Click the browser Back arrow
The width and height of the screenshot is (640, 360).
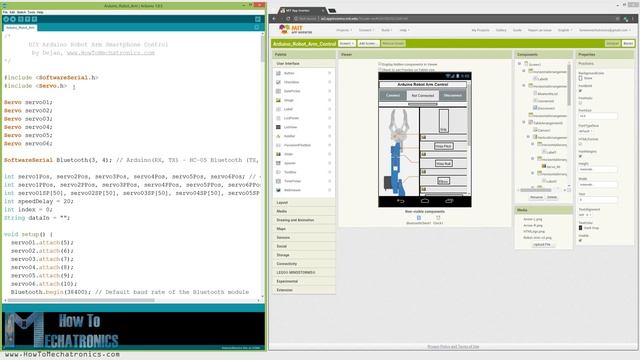[275, 19]
